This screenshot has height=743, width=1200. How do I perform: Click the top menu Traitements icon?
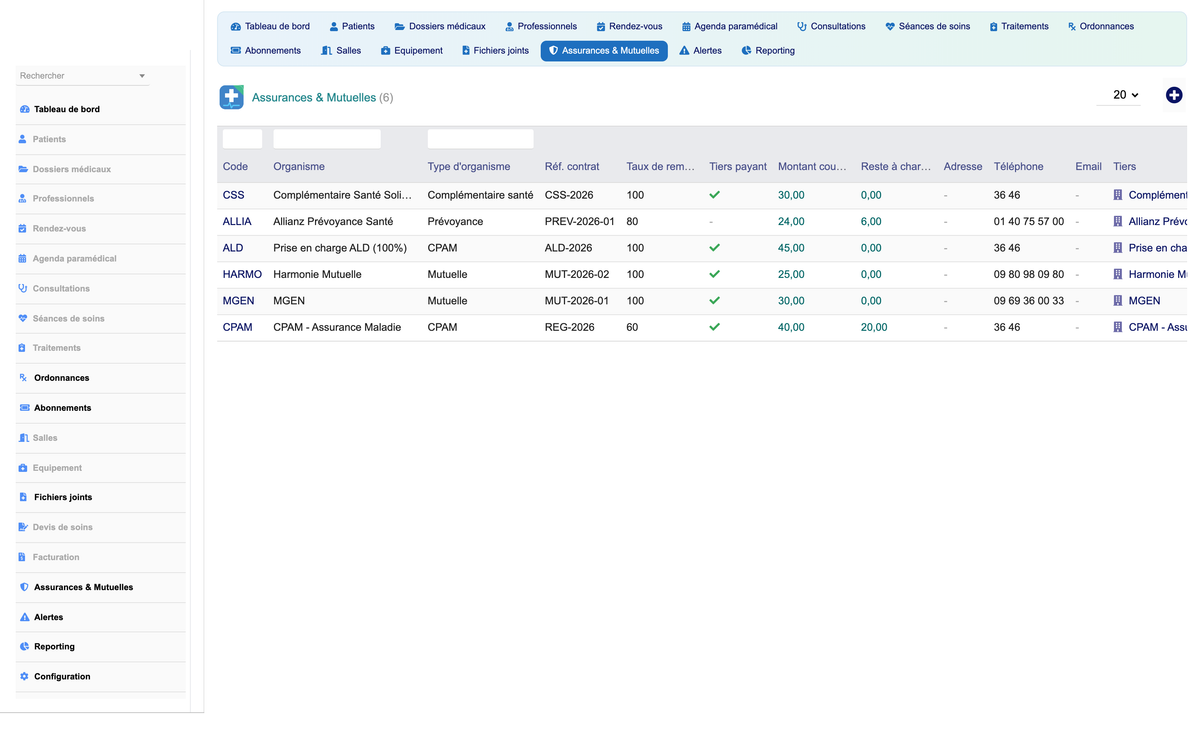[x=993, y=27]
